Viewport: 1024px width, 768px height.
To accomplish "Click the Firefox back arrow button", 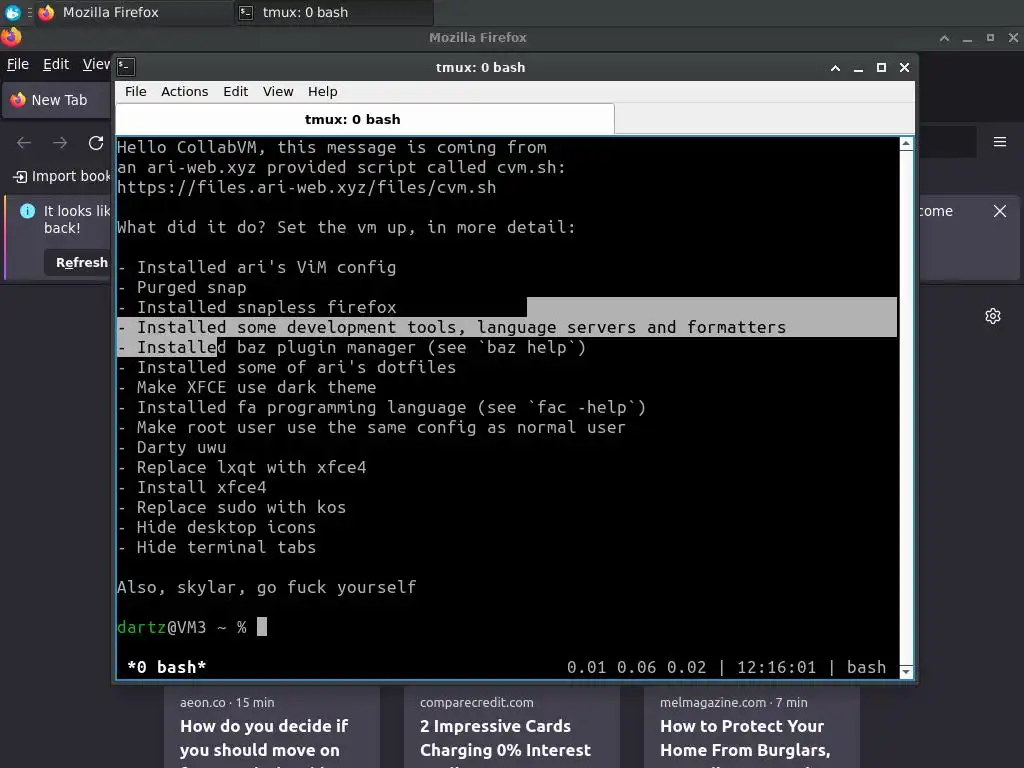I will 24,142.
